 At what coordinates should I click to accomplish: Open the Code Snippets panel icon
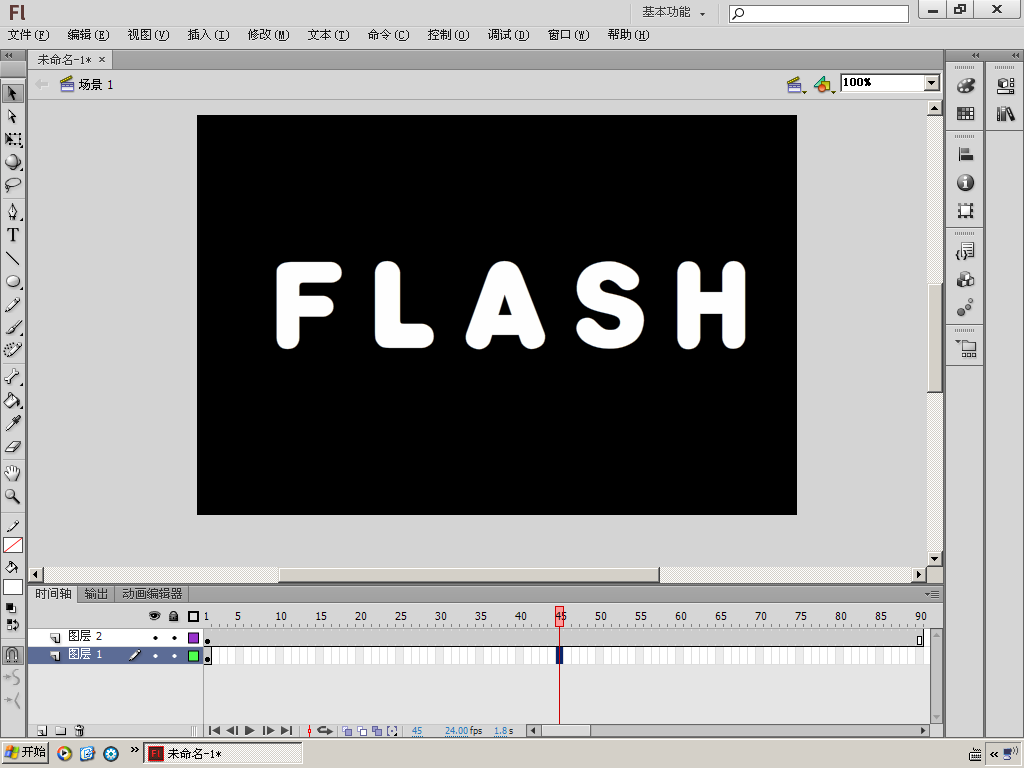click(965, 252)
